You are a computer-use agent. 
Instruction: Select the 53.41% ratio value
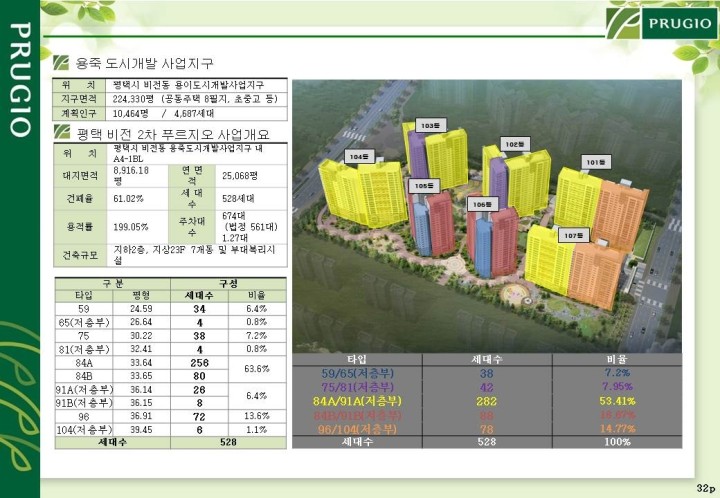(x=617, y=401)
